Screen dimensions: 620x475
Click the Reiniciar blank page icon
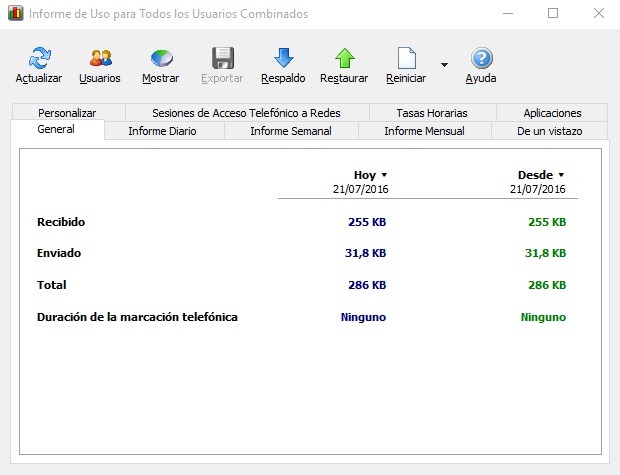(x=405, y=58)
